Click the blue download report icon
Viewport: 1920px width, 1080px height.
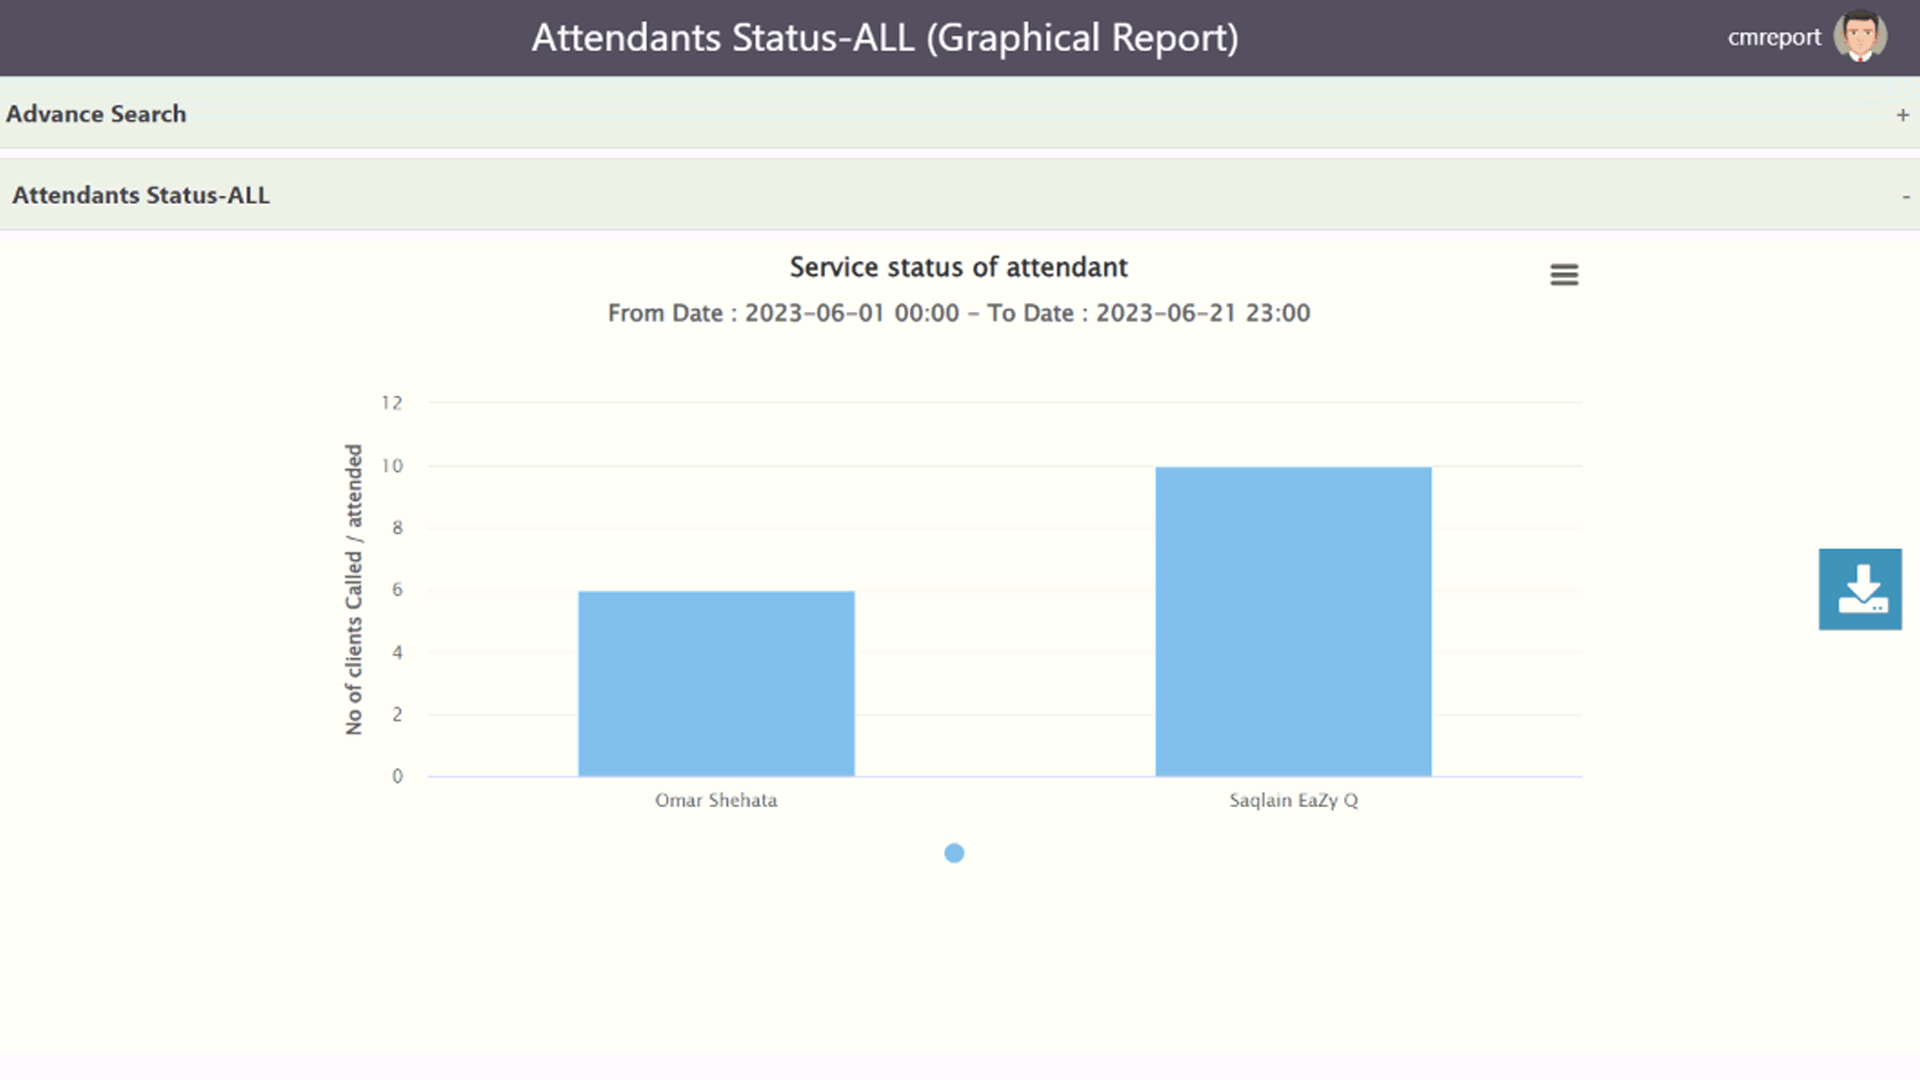pos(1860,589)
